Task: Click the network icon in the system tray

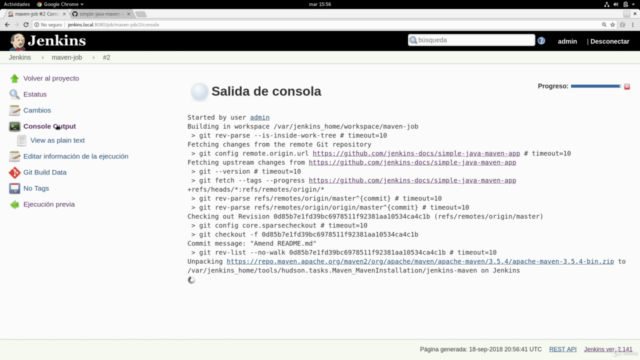Action: (x=607, y=4)
